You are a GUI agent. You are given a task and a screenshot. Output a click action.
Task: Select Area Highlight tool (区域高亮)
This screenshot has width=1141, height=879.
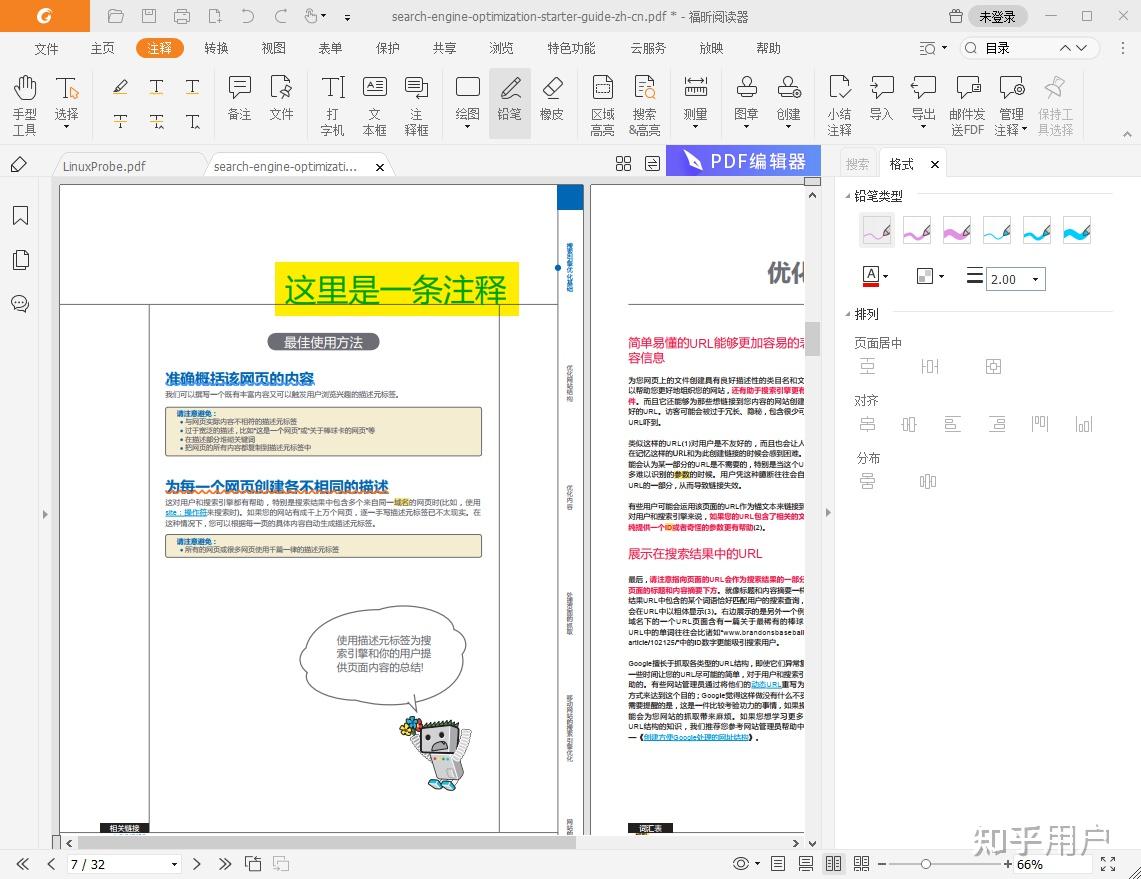click(x=603, y=106)
